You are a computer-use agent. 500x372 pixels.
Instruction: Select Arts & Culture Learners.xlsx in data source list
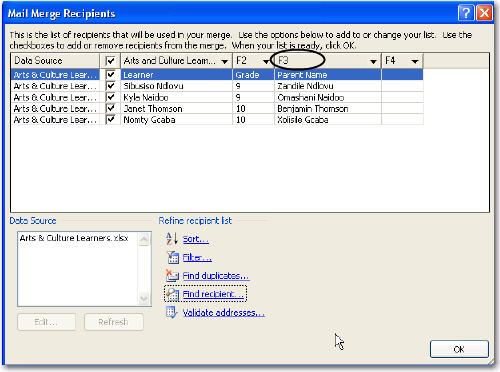pyautogui.click(x=74, y=238)
